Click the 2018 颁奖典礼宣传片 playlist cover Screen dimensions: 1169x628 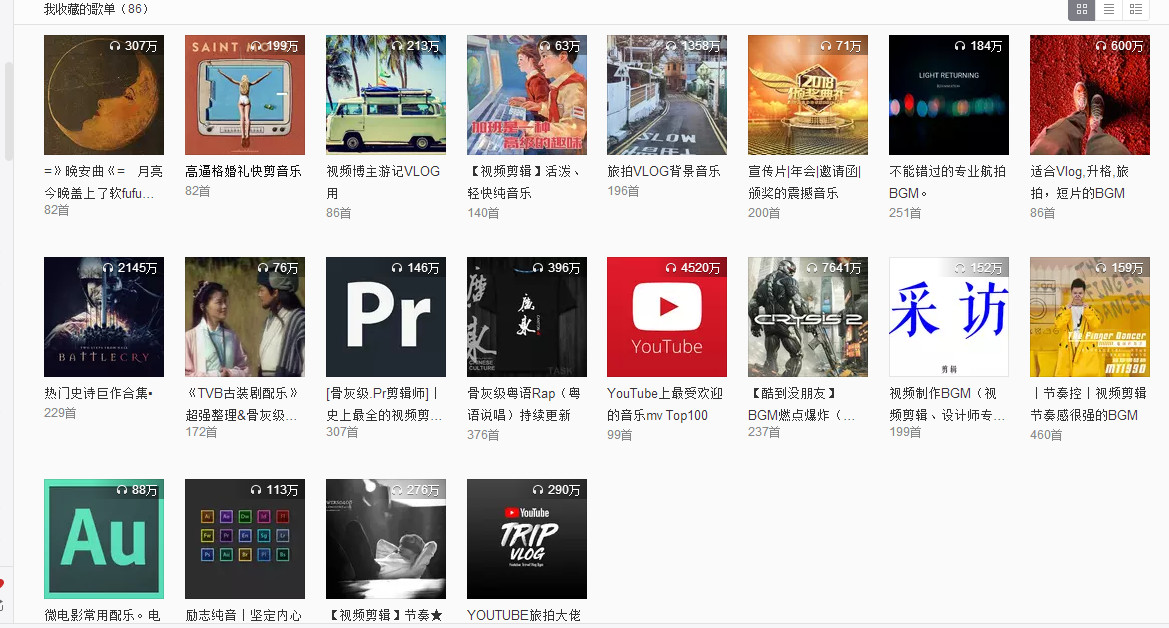point(807,95)
